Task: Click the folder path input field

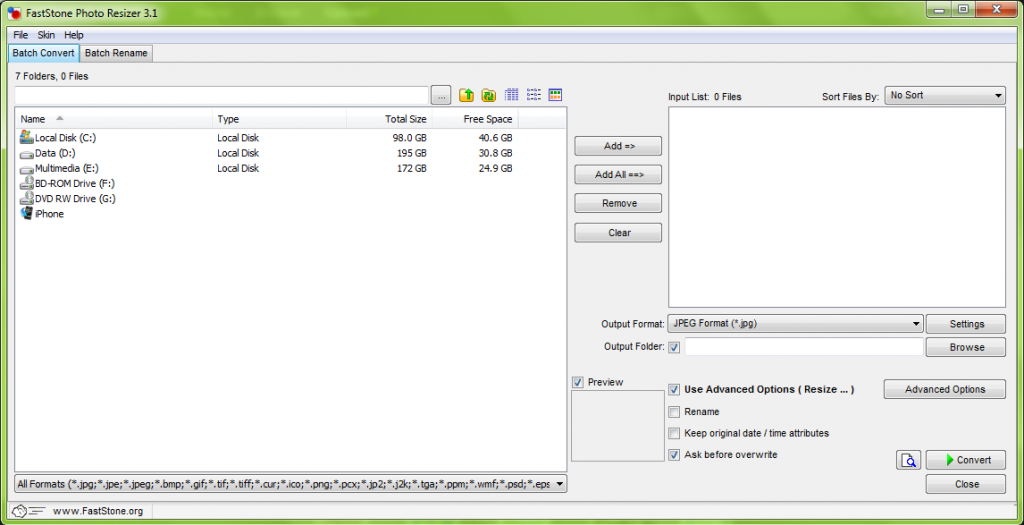Action: 221,95
